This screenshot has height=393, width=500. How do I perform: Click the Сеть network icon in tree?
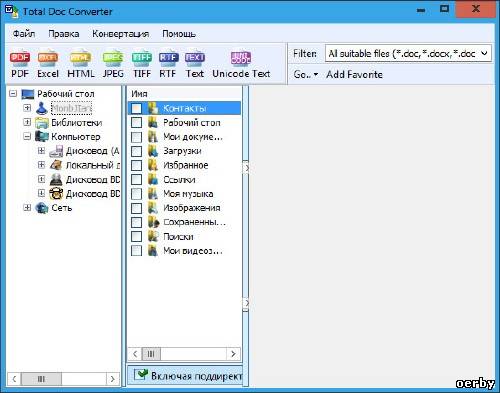click(42, 208)
